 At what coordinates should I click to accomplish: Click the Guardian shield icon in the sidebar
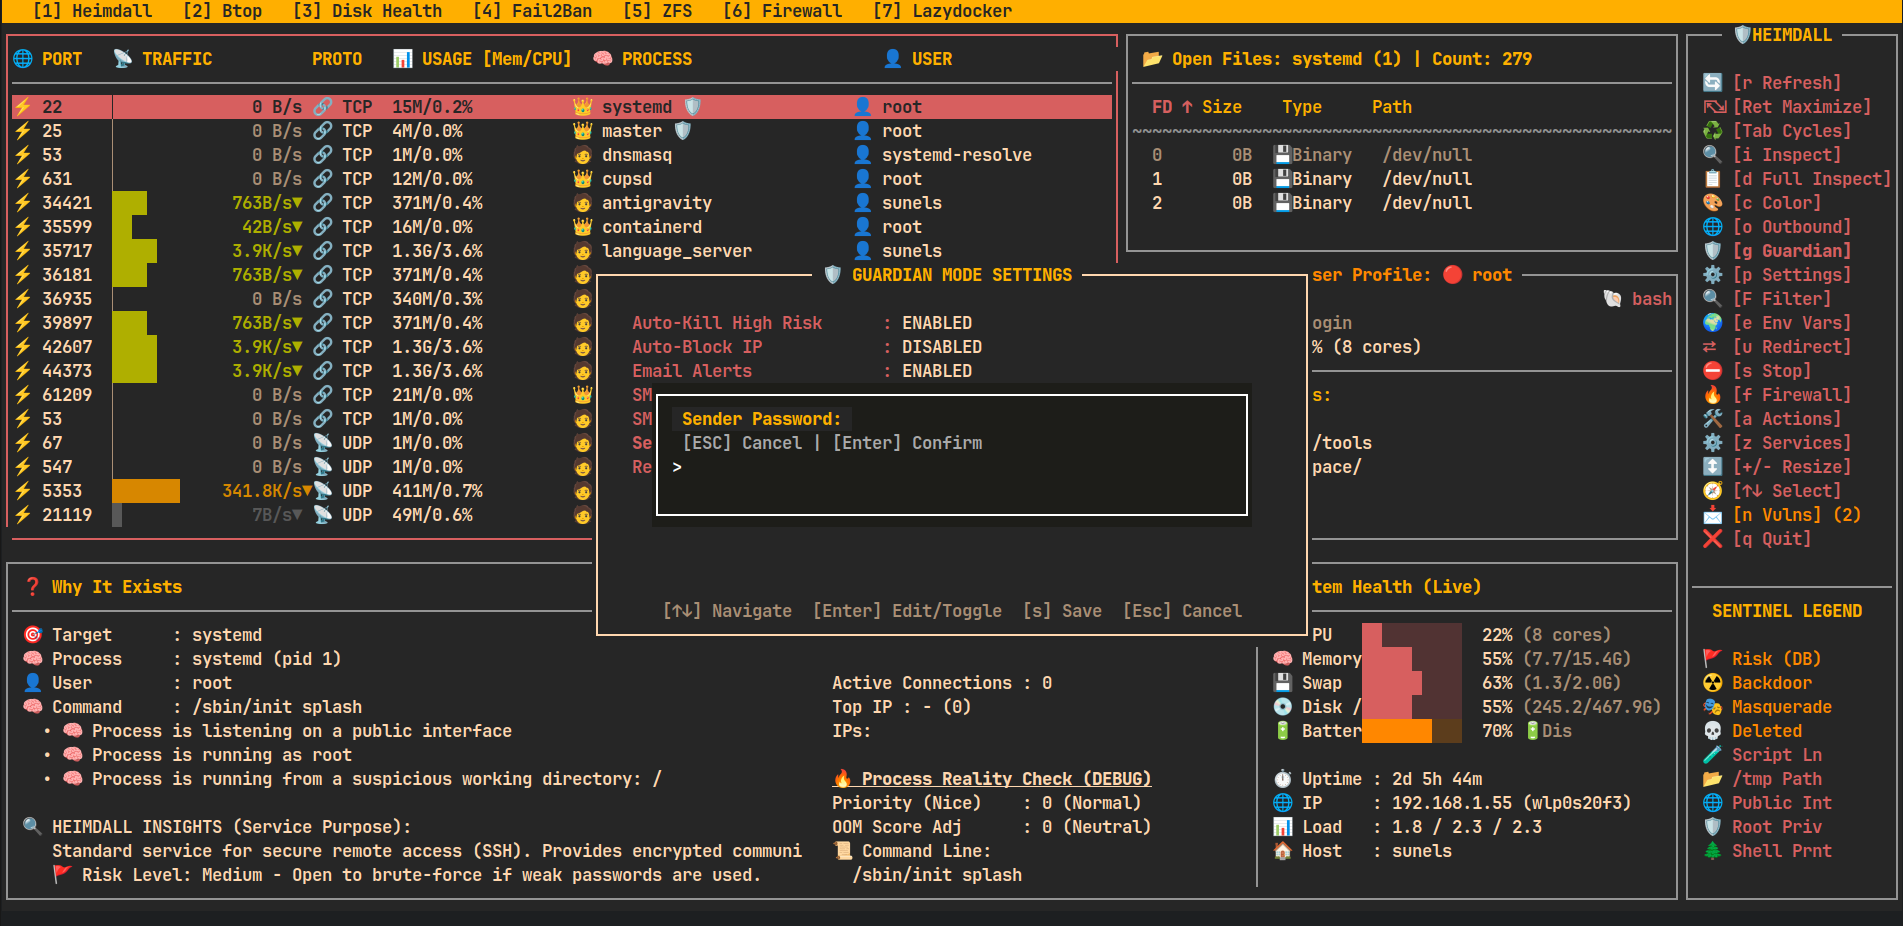(1713, 251)
